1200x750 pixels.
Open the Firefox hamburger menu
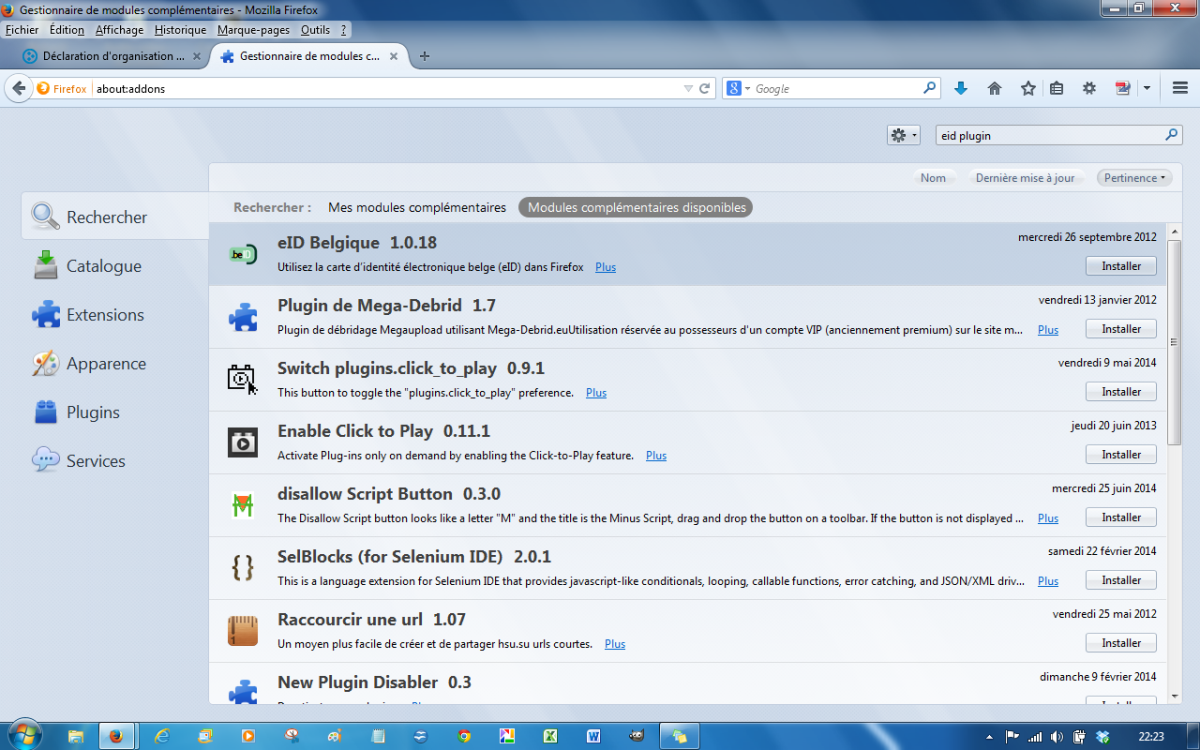pyautogui.click(x=1180, y=88)
